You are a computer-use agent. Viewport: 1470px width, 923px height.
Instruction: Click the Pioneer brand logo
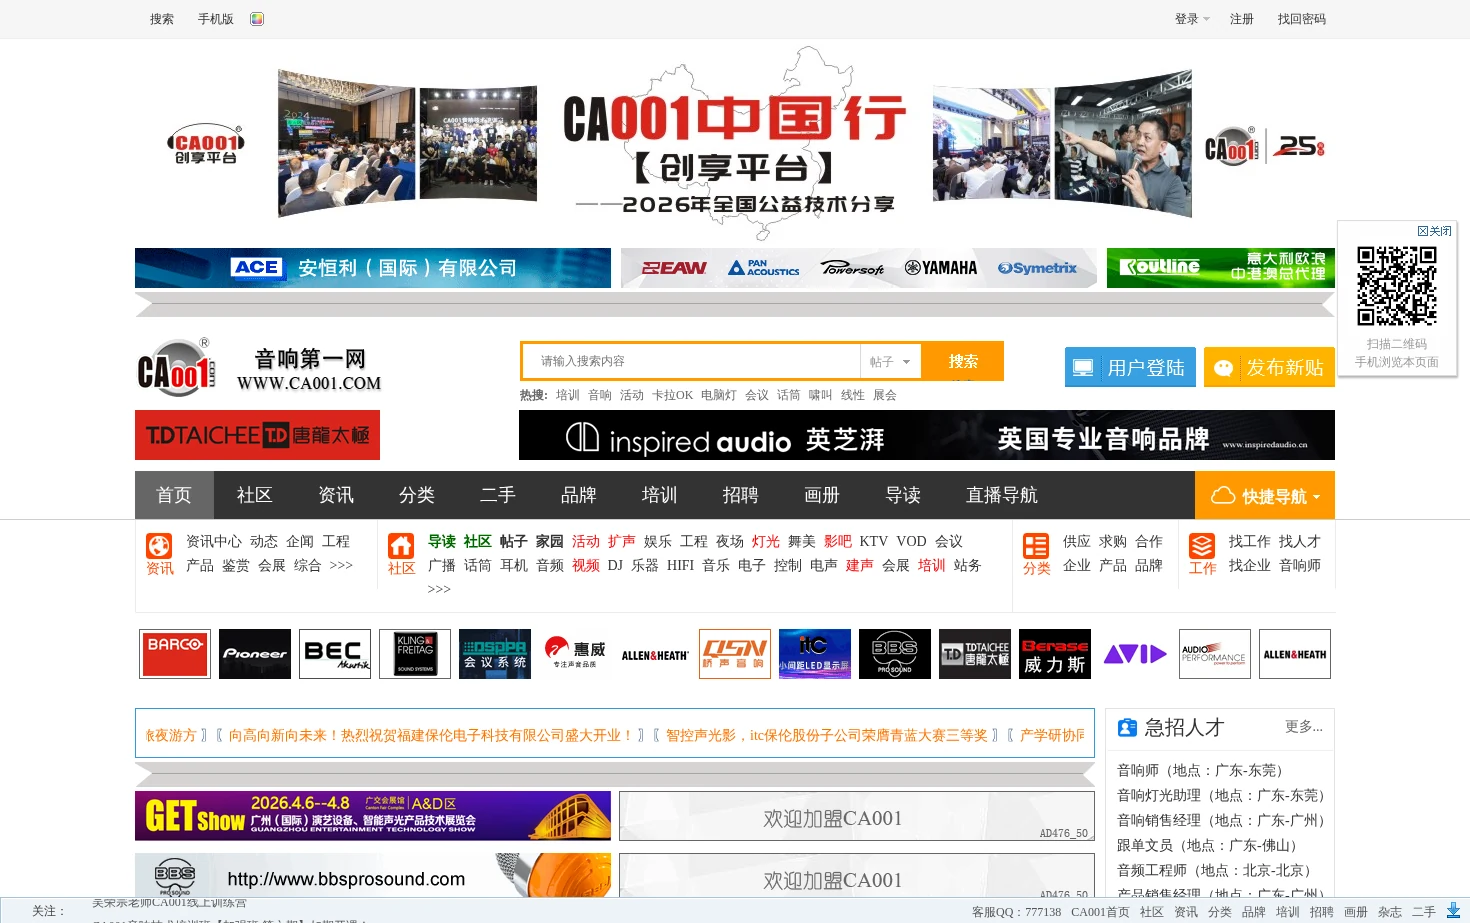tap(255, 654)
